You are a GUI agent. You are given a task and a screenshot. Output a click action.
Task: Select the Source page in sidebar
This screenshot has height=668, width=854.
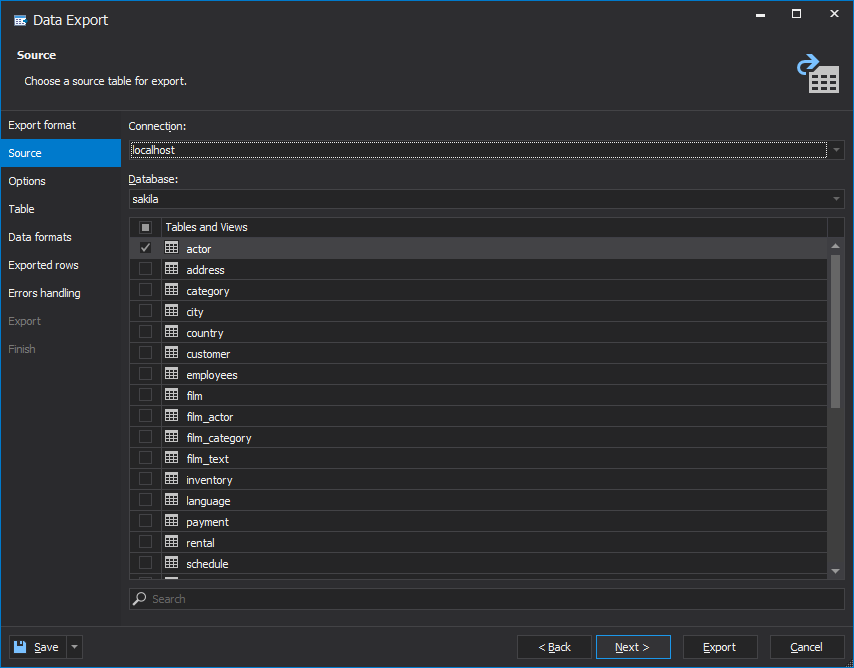(60, 153)
